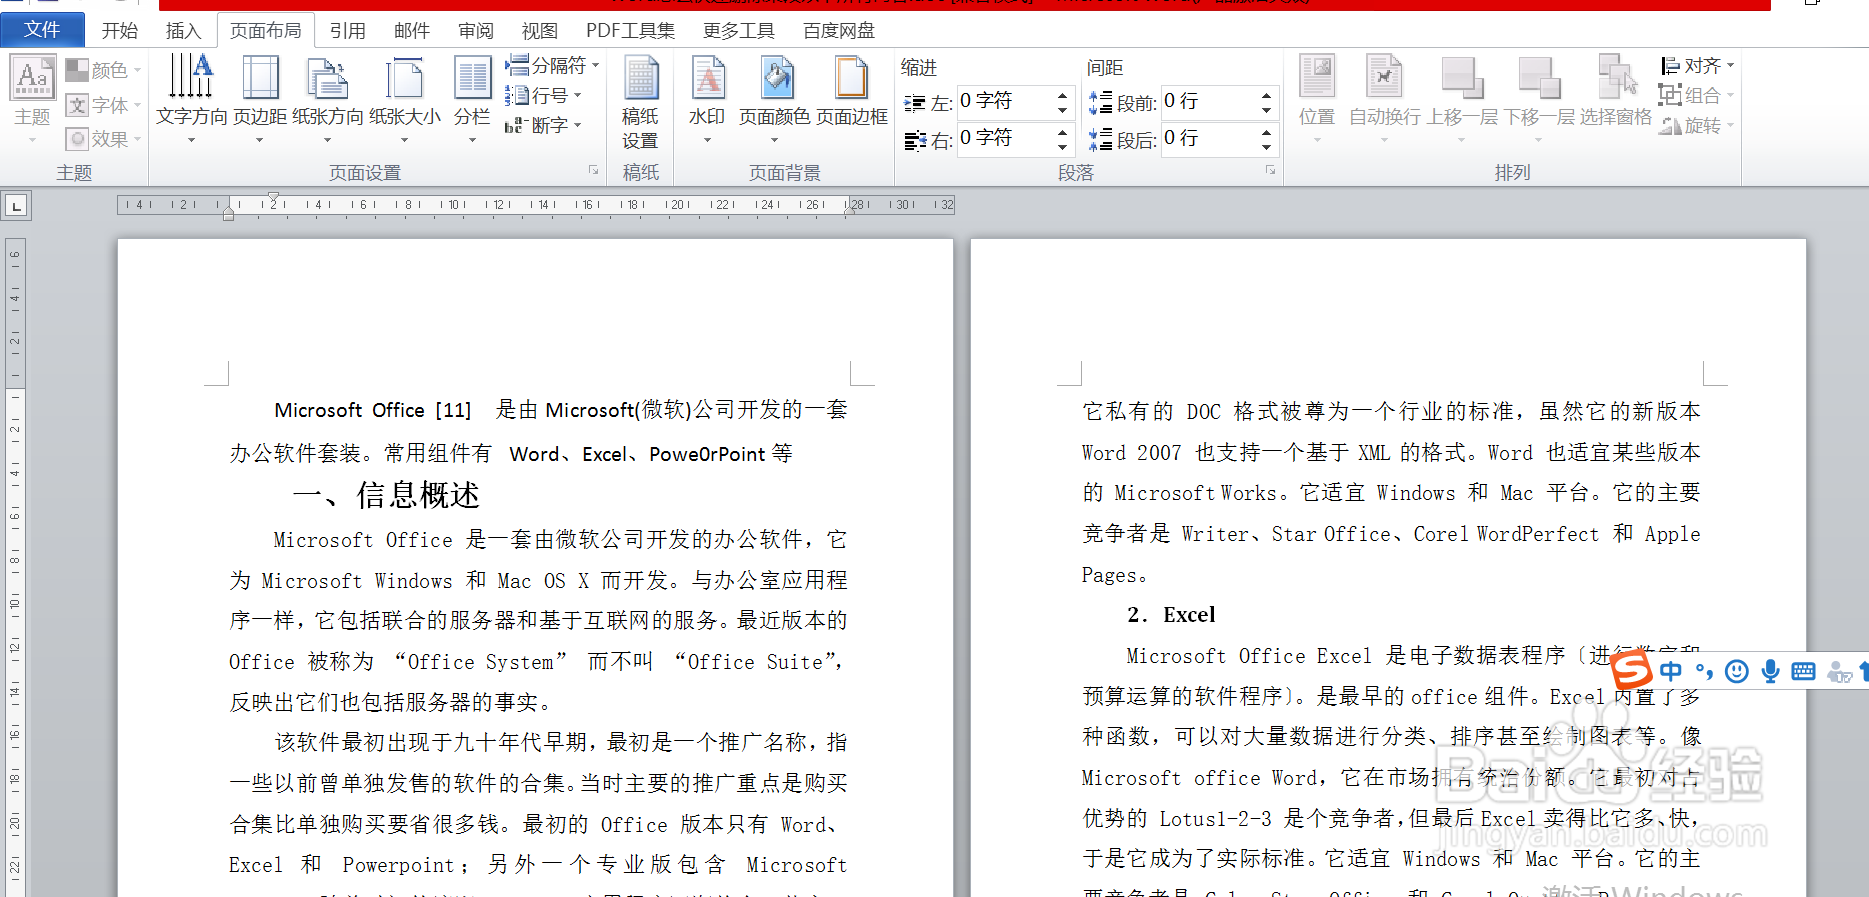Click the Sogou skin/account icon

(x=1840, y=672)
